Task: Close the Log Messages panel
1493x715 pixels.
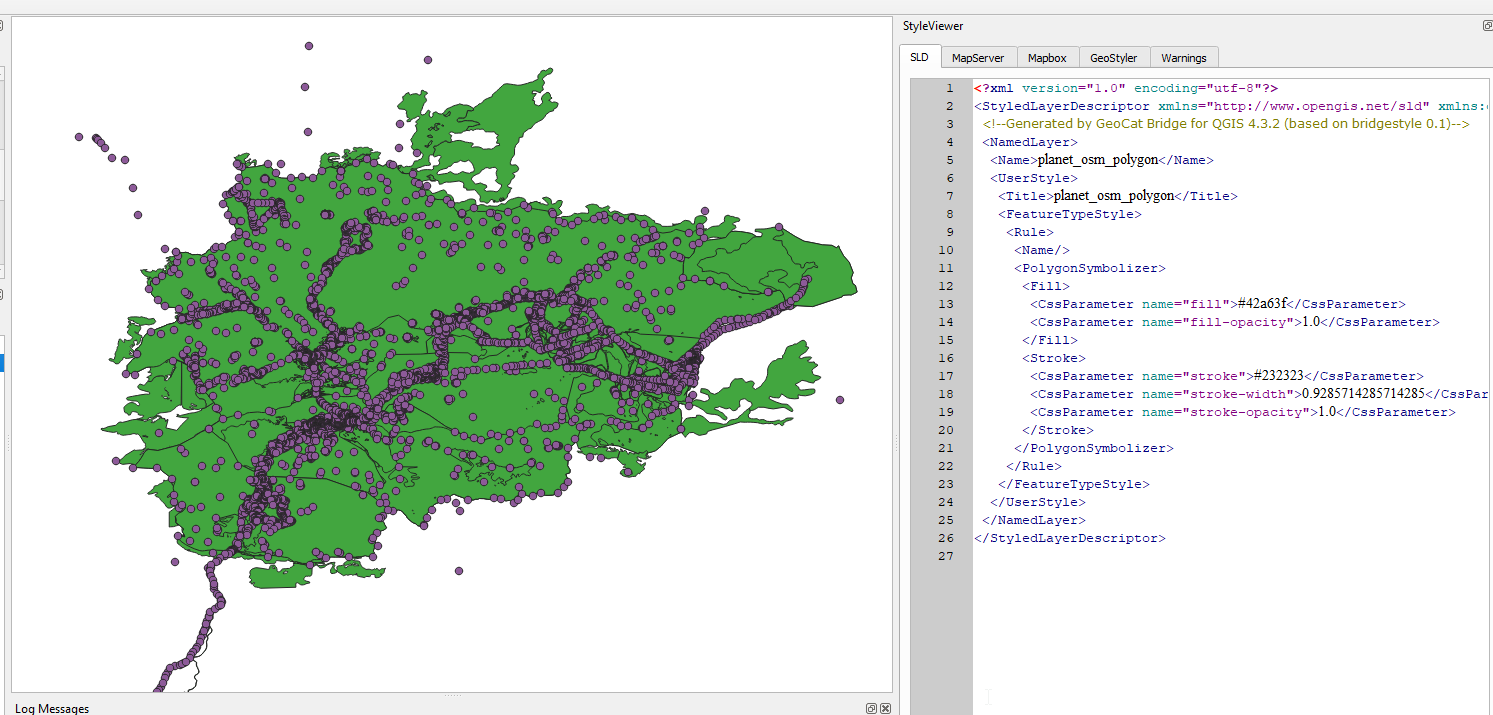Action: tap(884, 708)
